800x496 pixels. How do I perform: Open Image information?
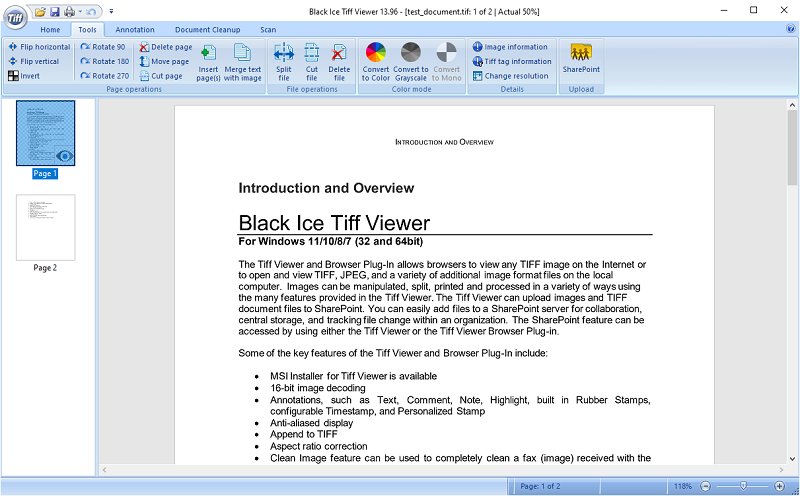pos(510,47)
